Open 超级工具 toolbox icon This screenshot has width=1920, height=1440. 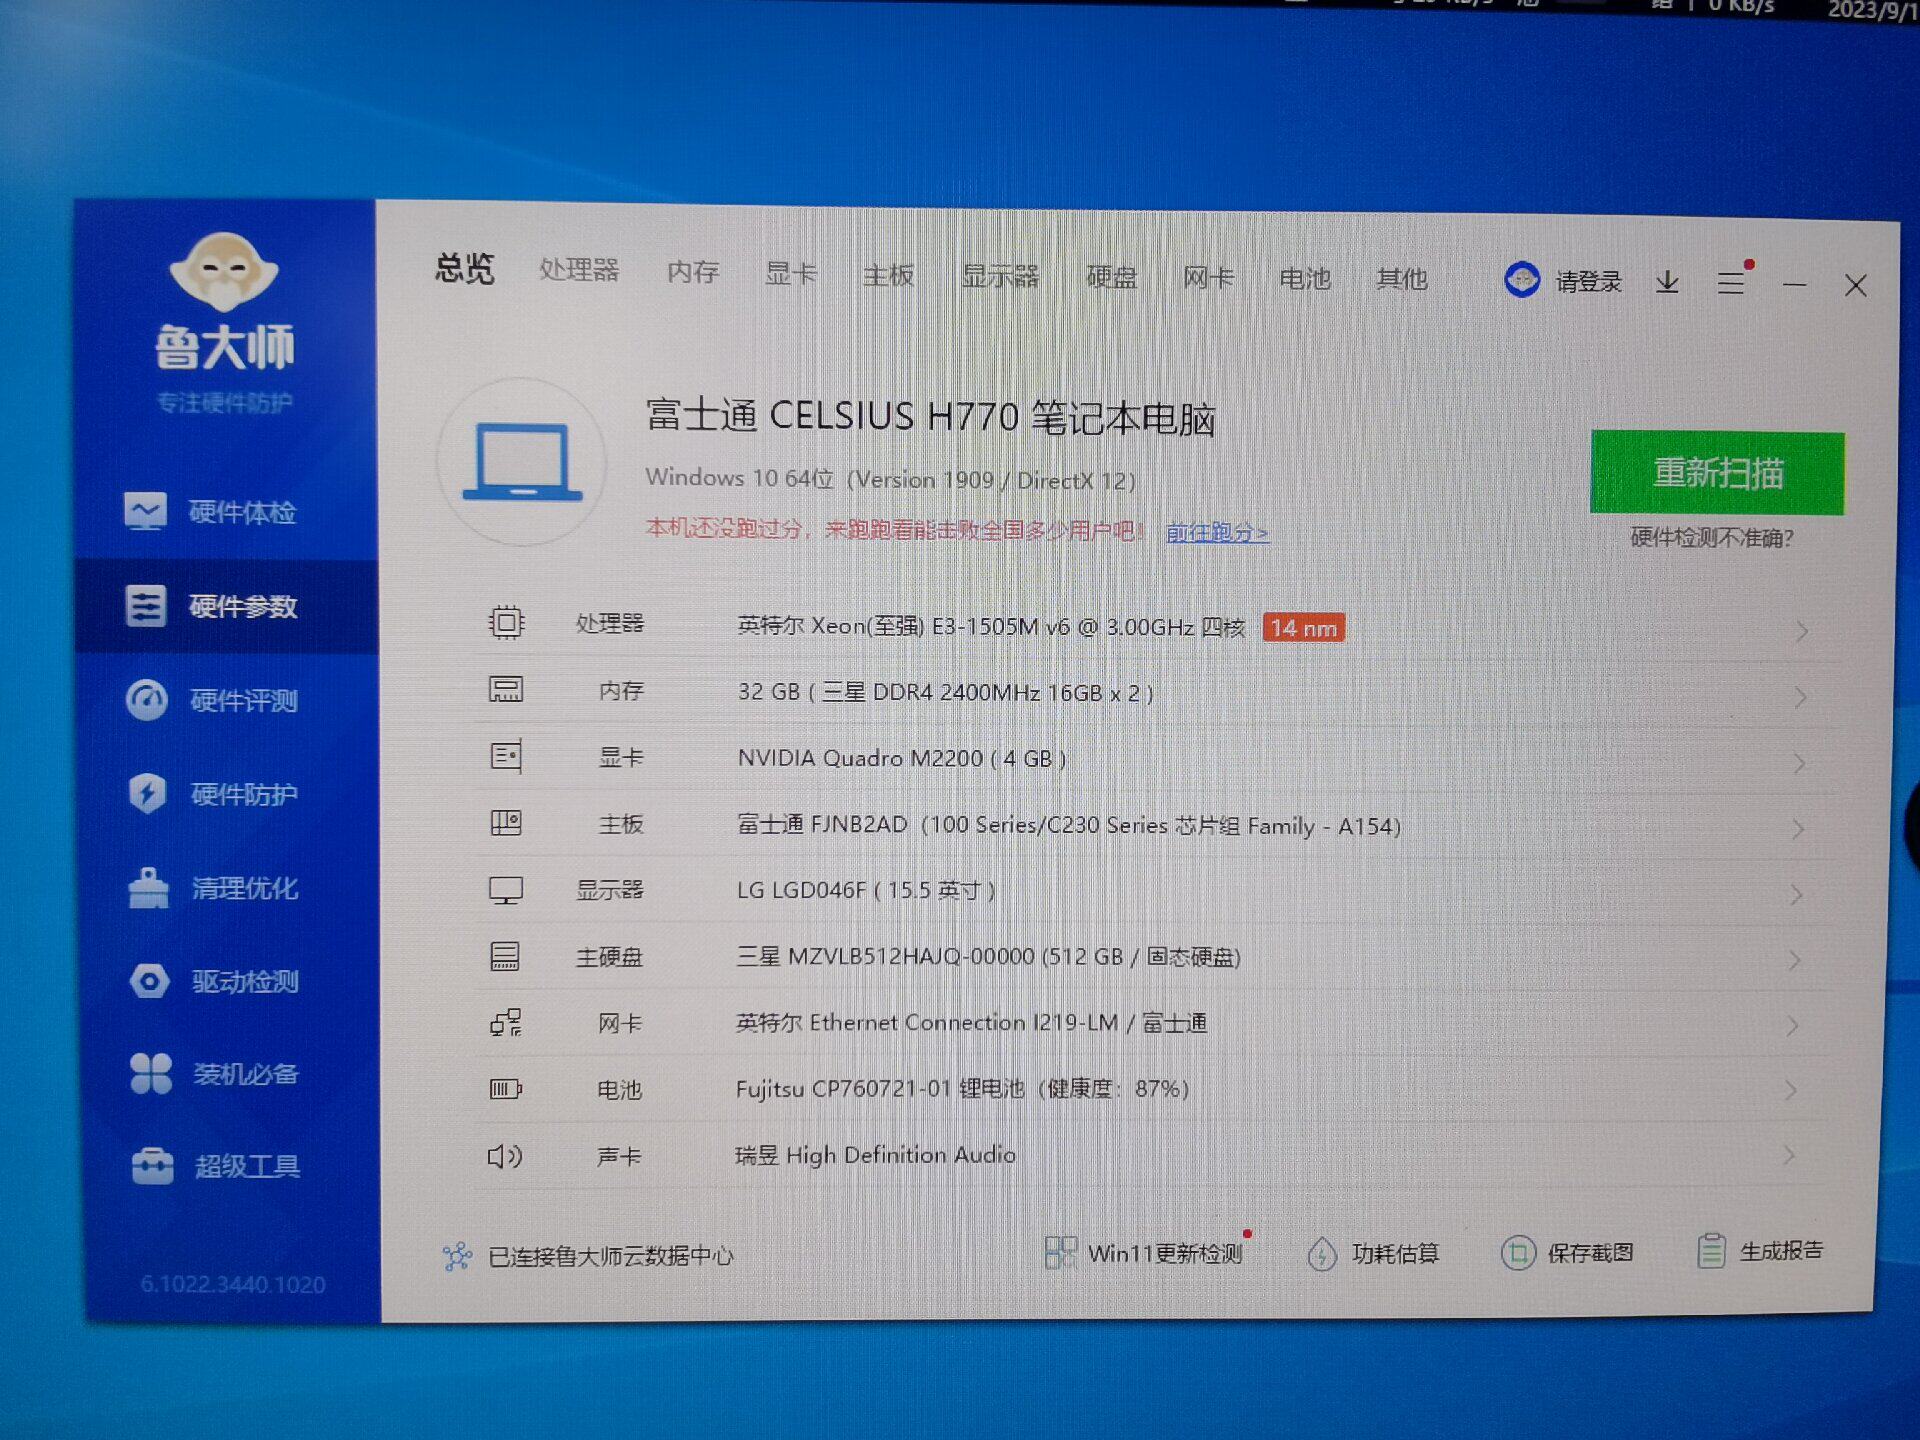pos(152,1166)
